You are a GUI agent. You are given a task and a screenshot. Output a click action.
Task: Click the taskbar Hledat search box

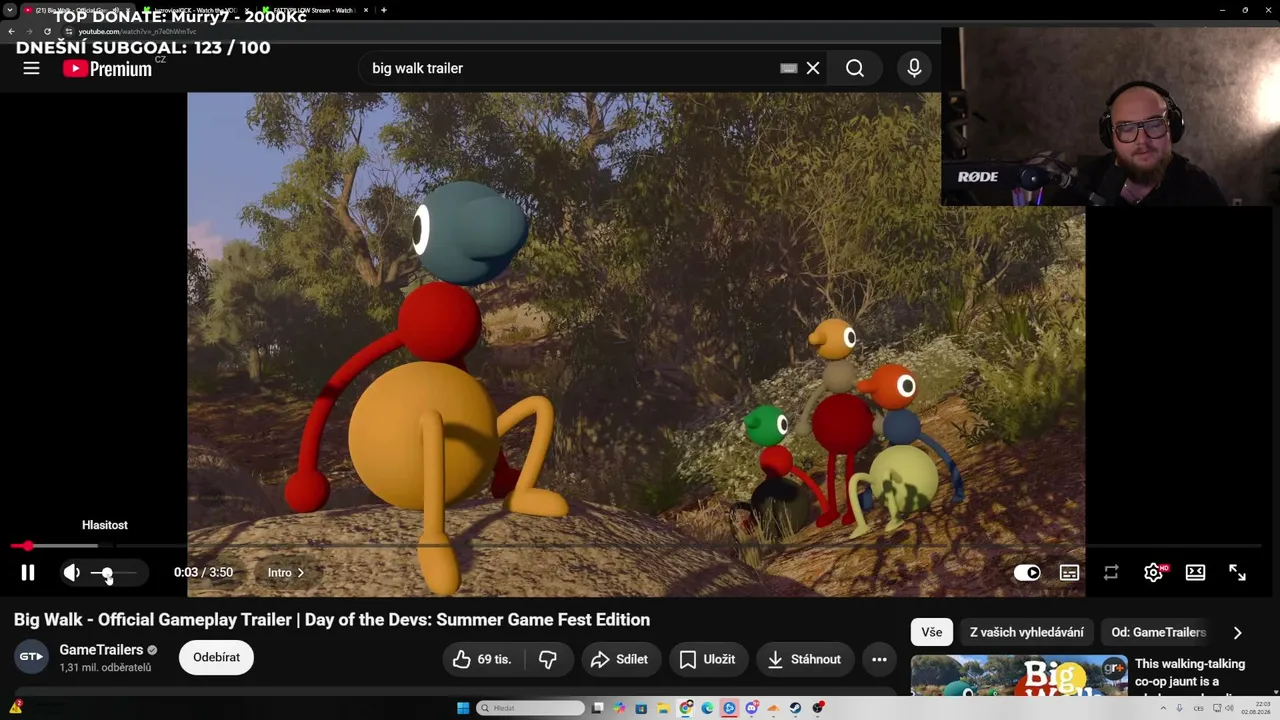(531, 708)
